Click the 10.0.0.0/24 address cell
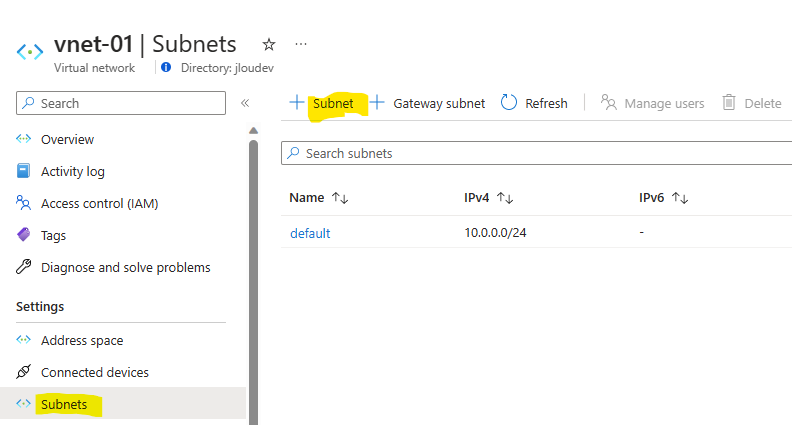The height and width of the screenshot is (425, 792). pyautogui.click(x=496, y=232)
